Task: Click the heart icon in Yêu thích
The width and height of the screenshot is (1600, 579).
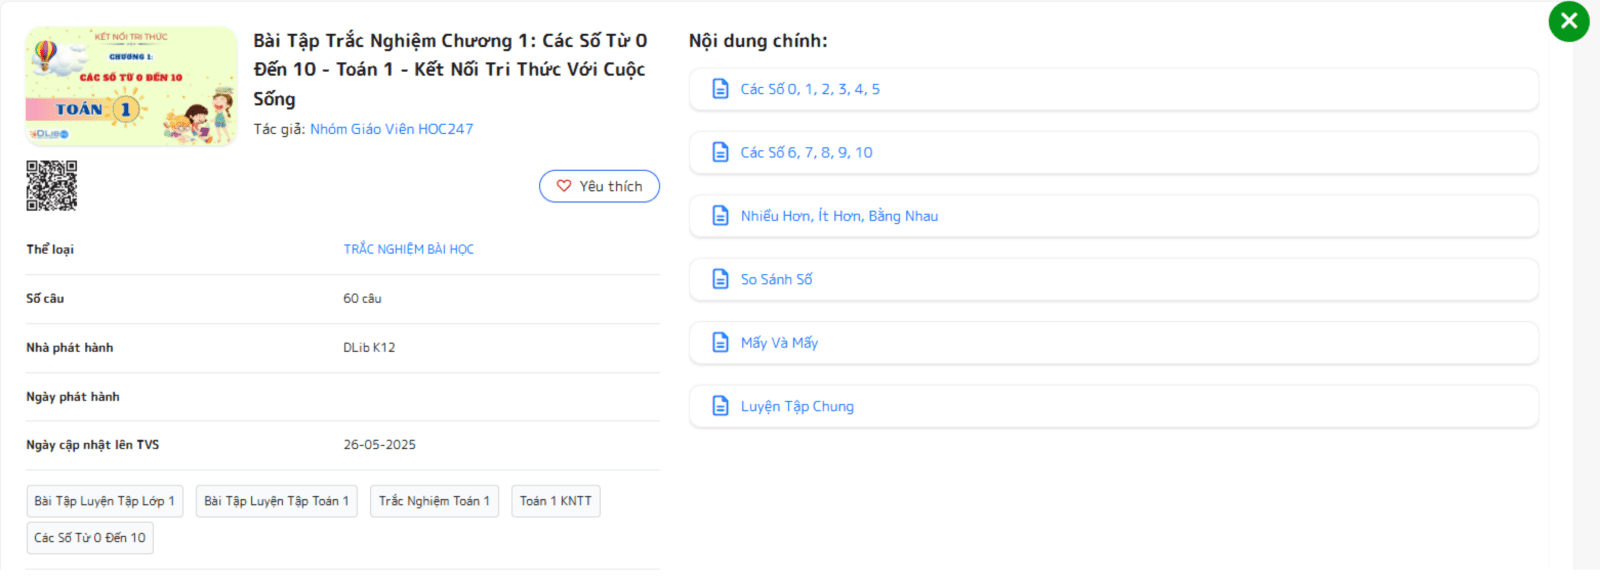Action: coord(564,186)
